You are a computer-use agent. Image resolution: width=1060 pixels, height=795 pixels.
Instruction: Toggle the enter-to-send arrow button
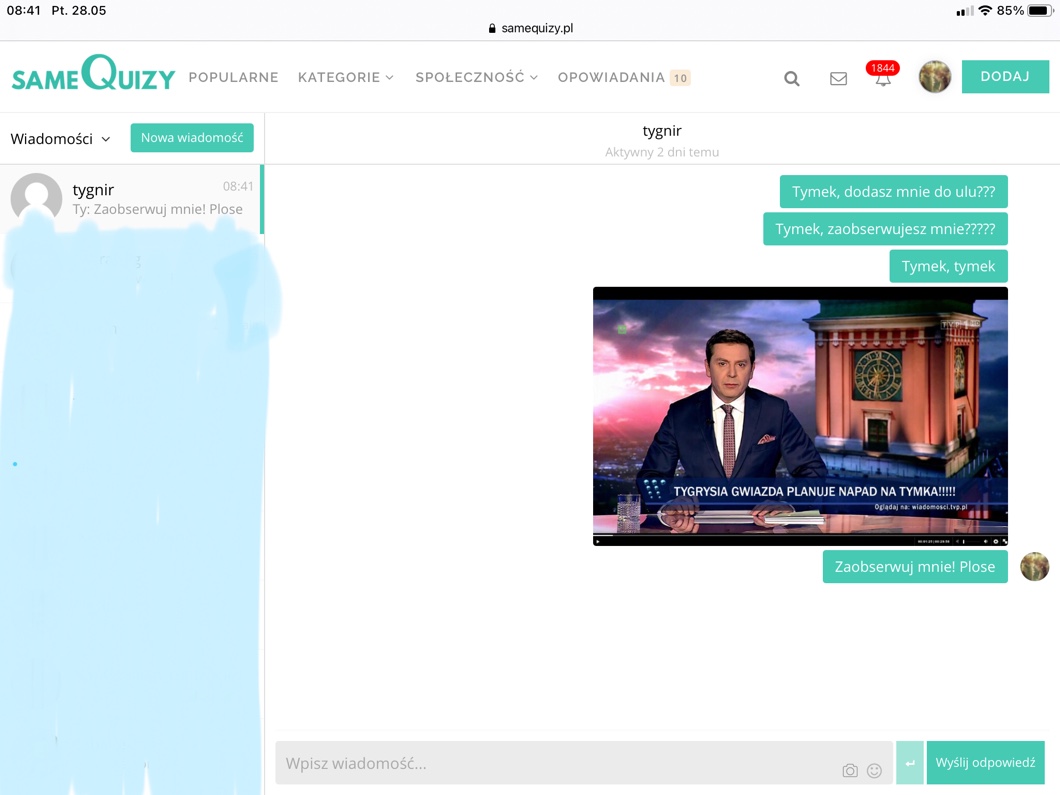909,763
